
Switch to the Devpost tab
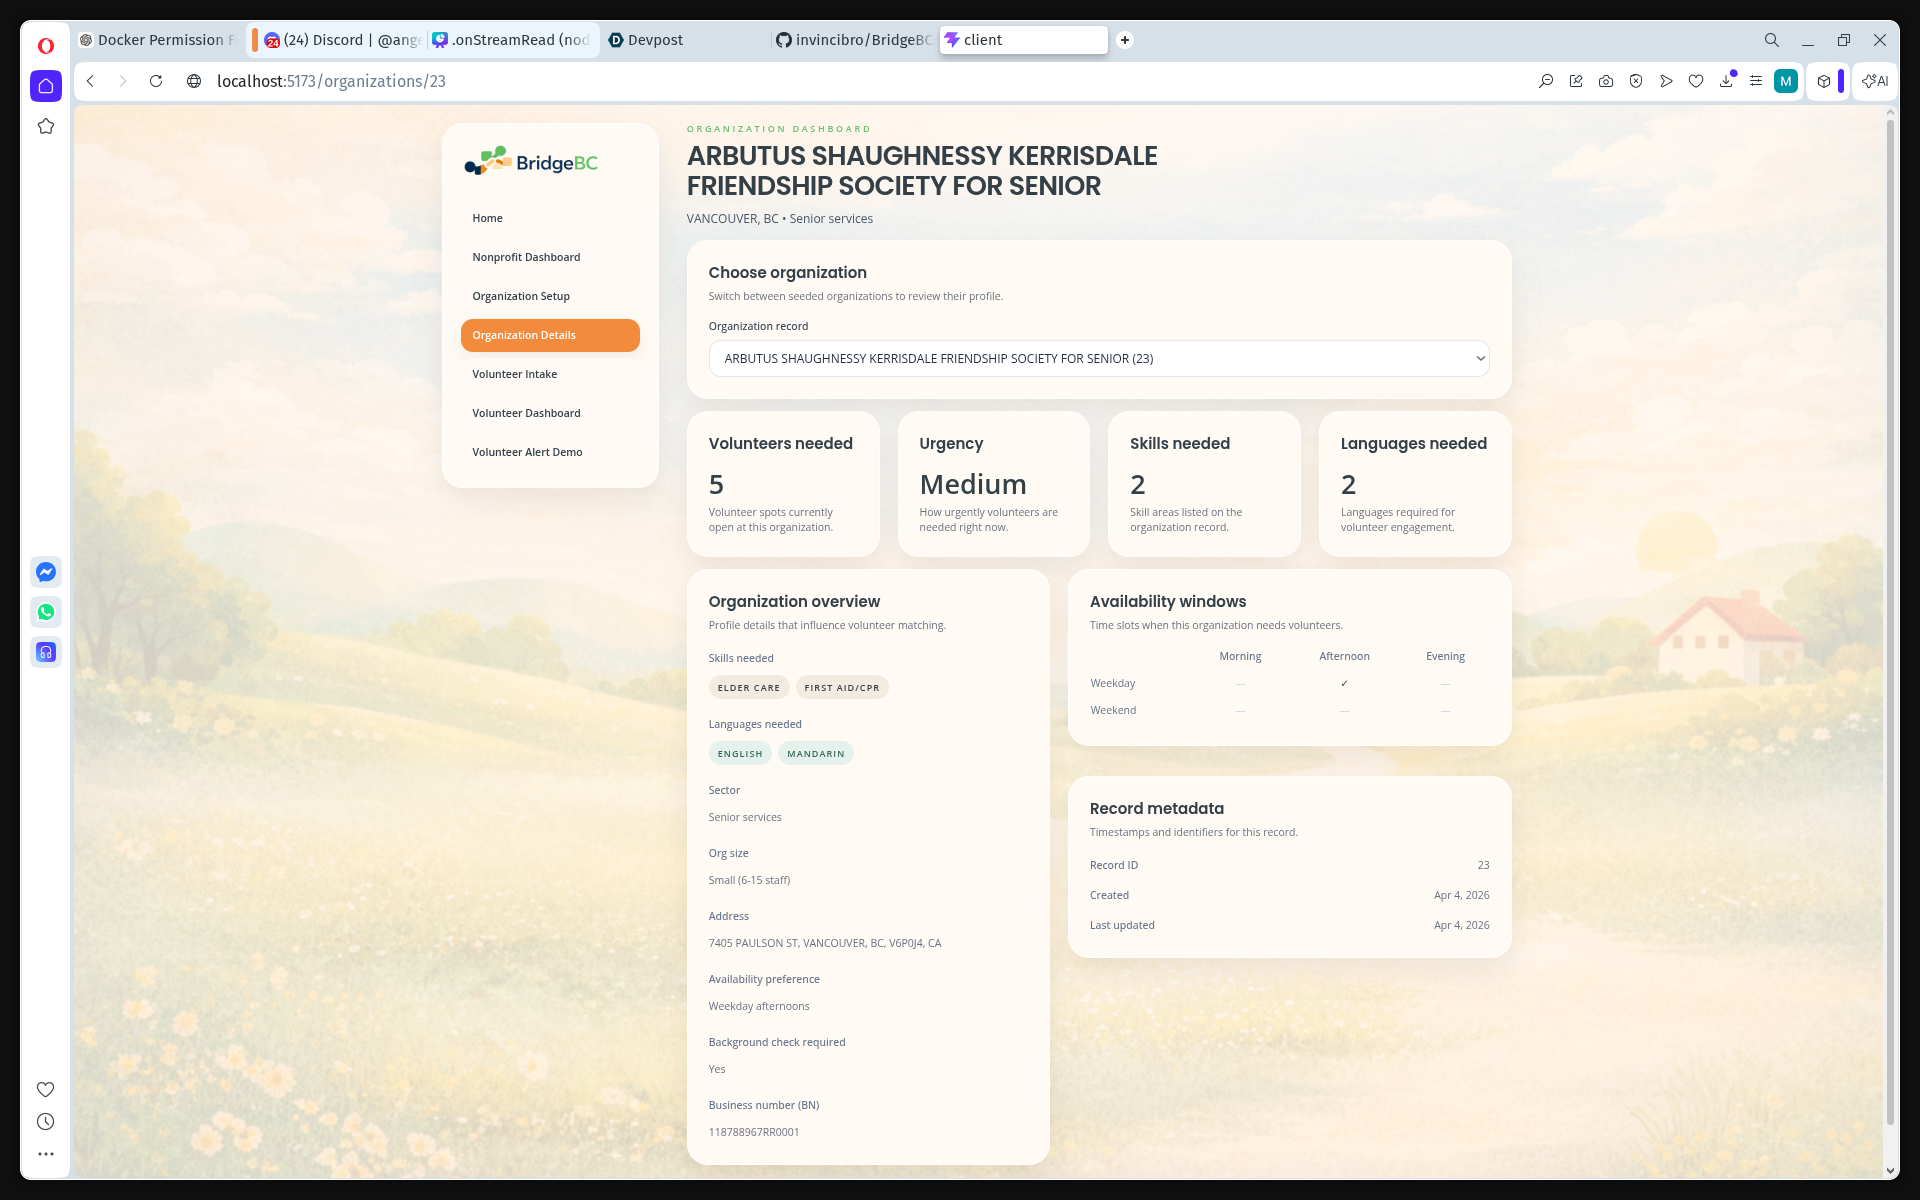(655, 40)
